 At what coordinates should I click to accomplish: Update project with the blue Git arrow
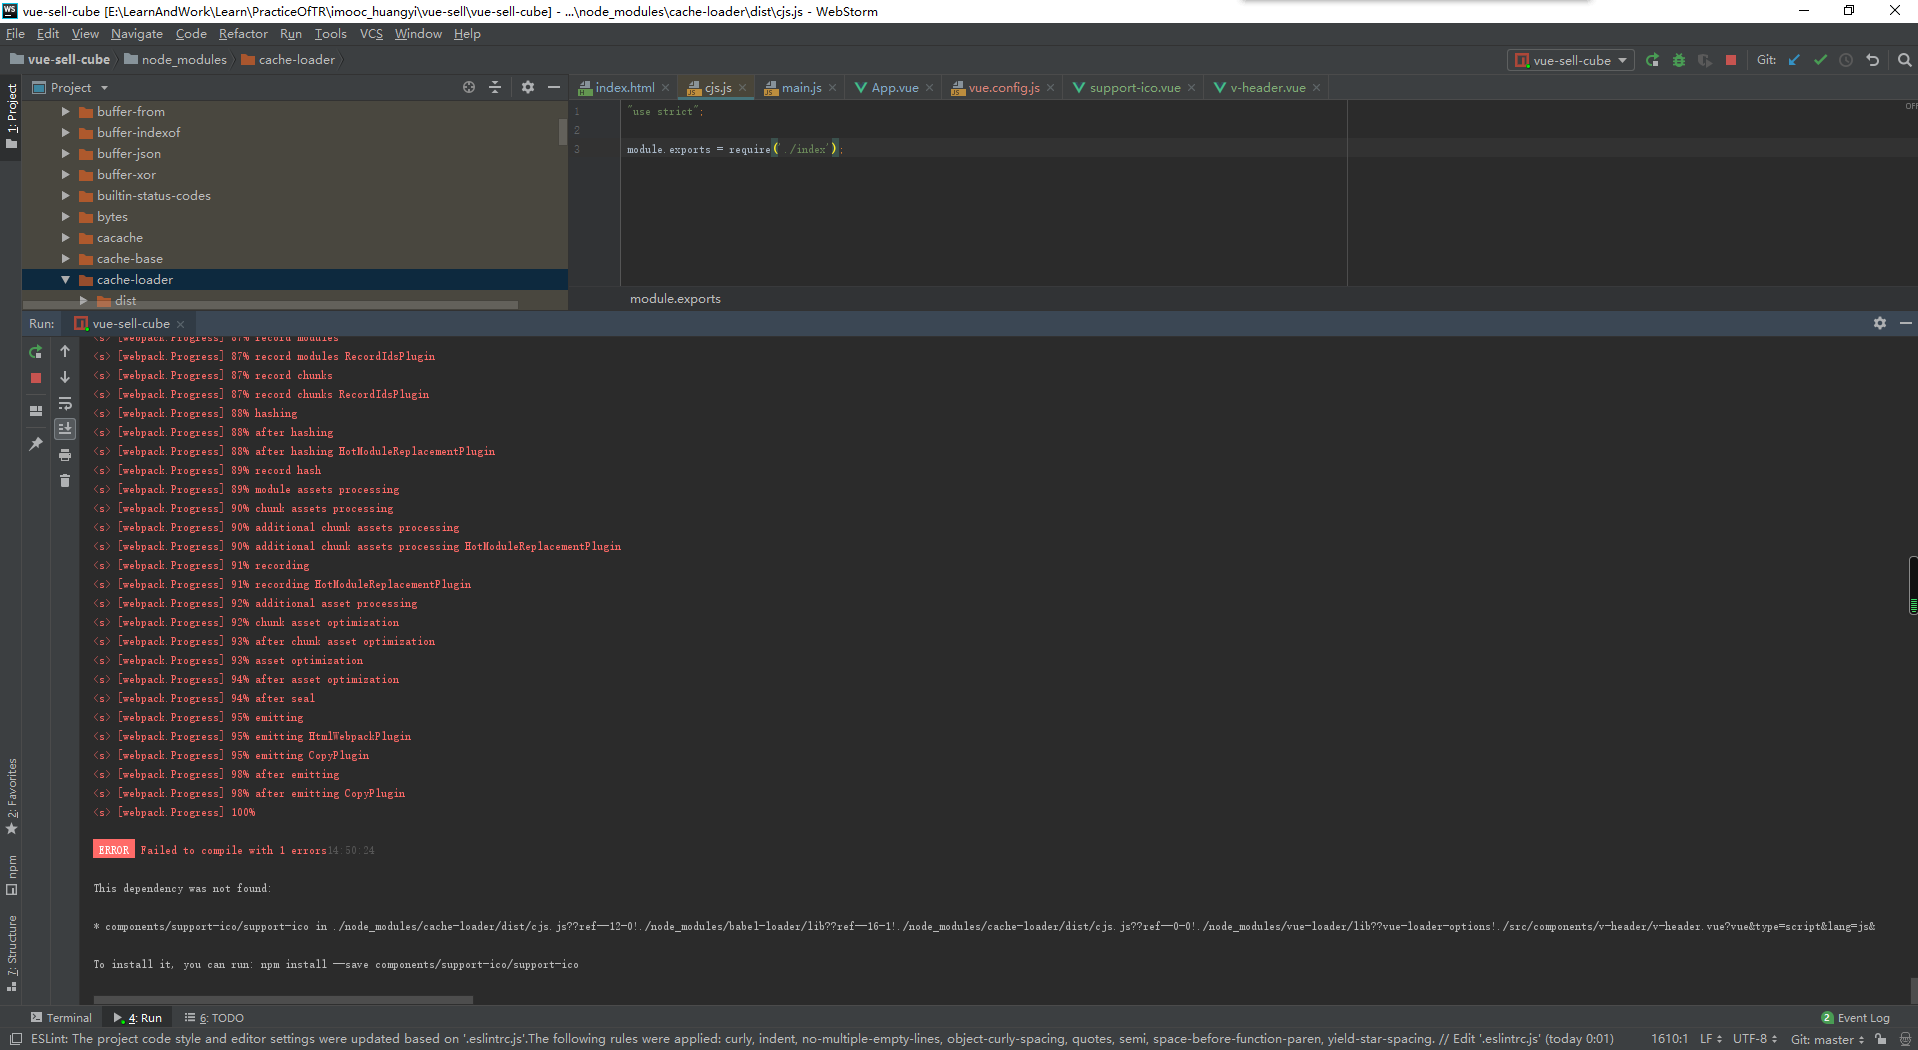coord(1794,60)
